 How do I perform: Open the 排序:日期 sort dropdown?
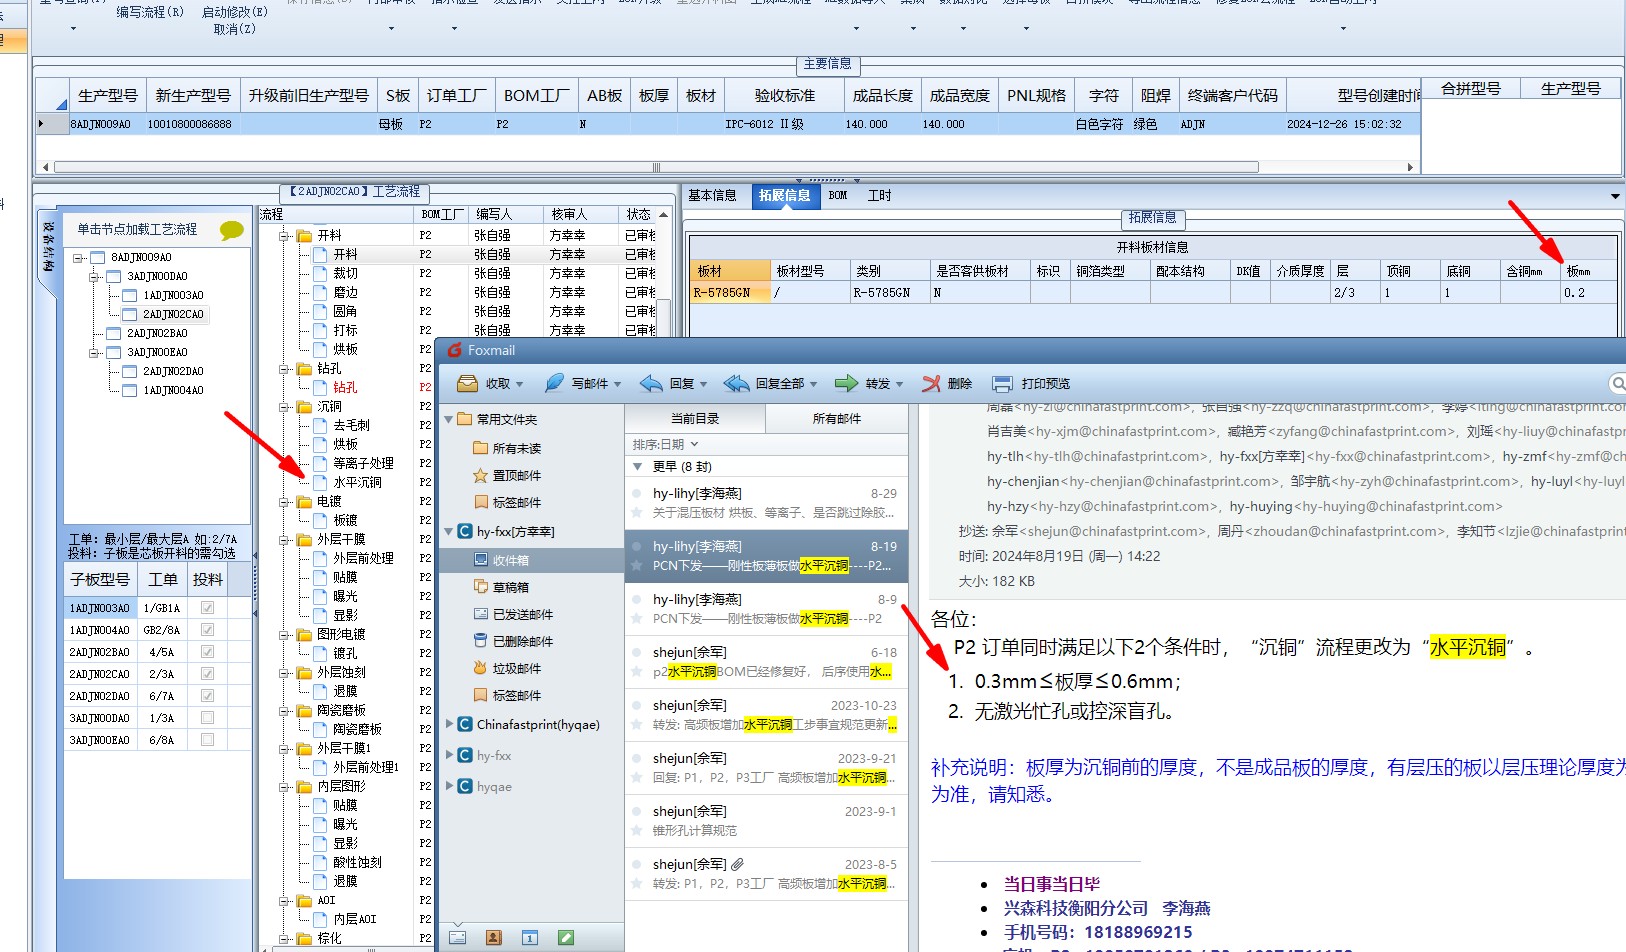pos(665,445)
